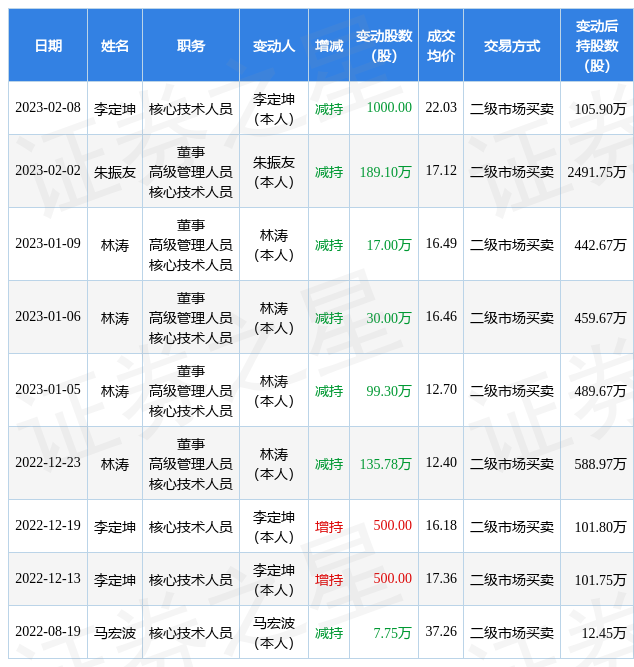
Task: Click 李定坤(本人) in the 2022-12-19 row
Action: 274,527
